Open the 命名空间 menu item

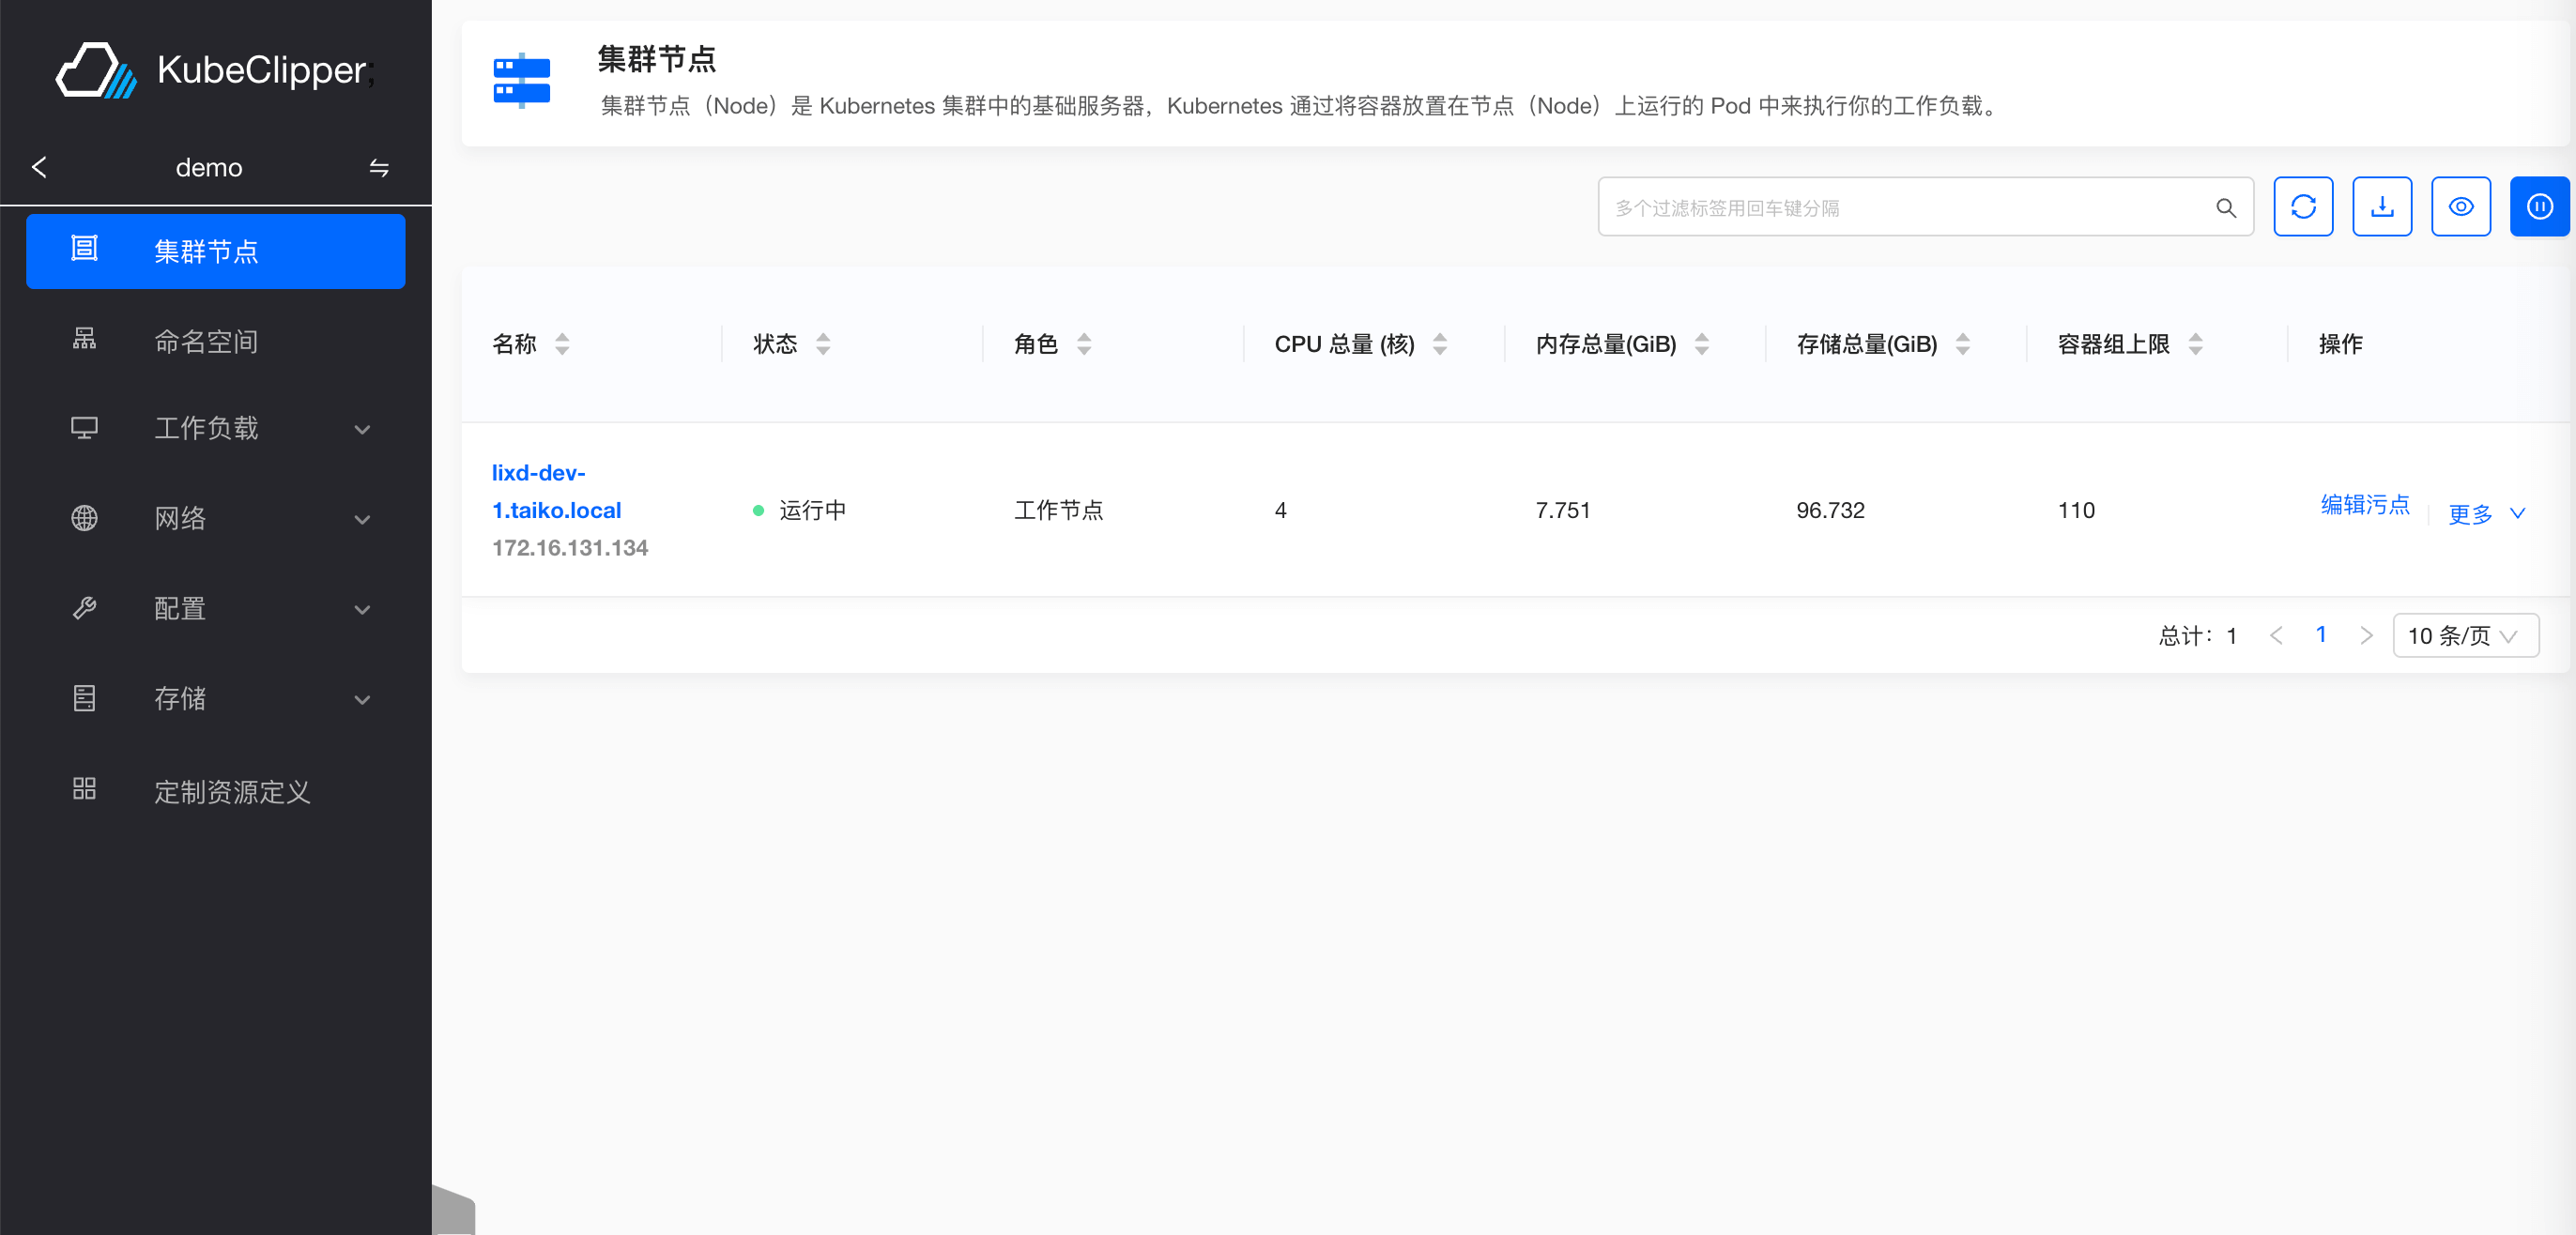(206, 342)
